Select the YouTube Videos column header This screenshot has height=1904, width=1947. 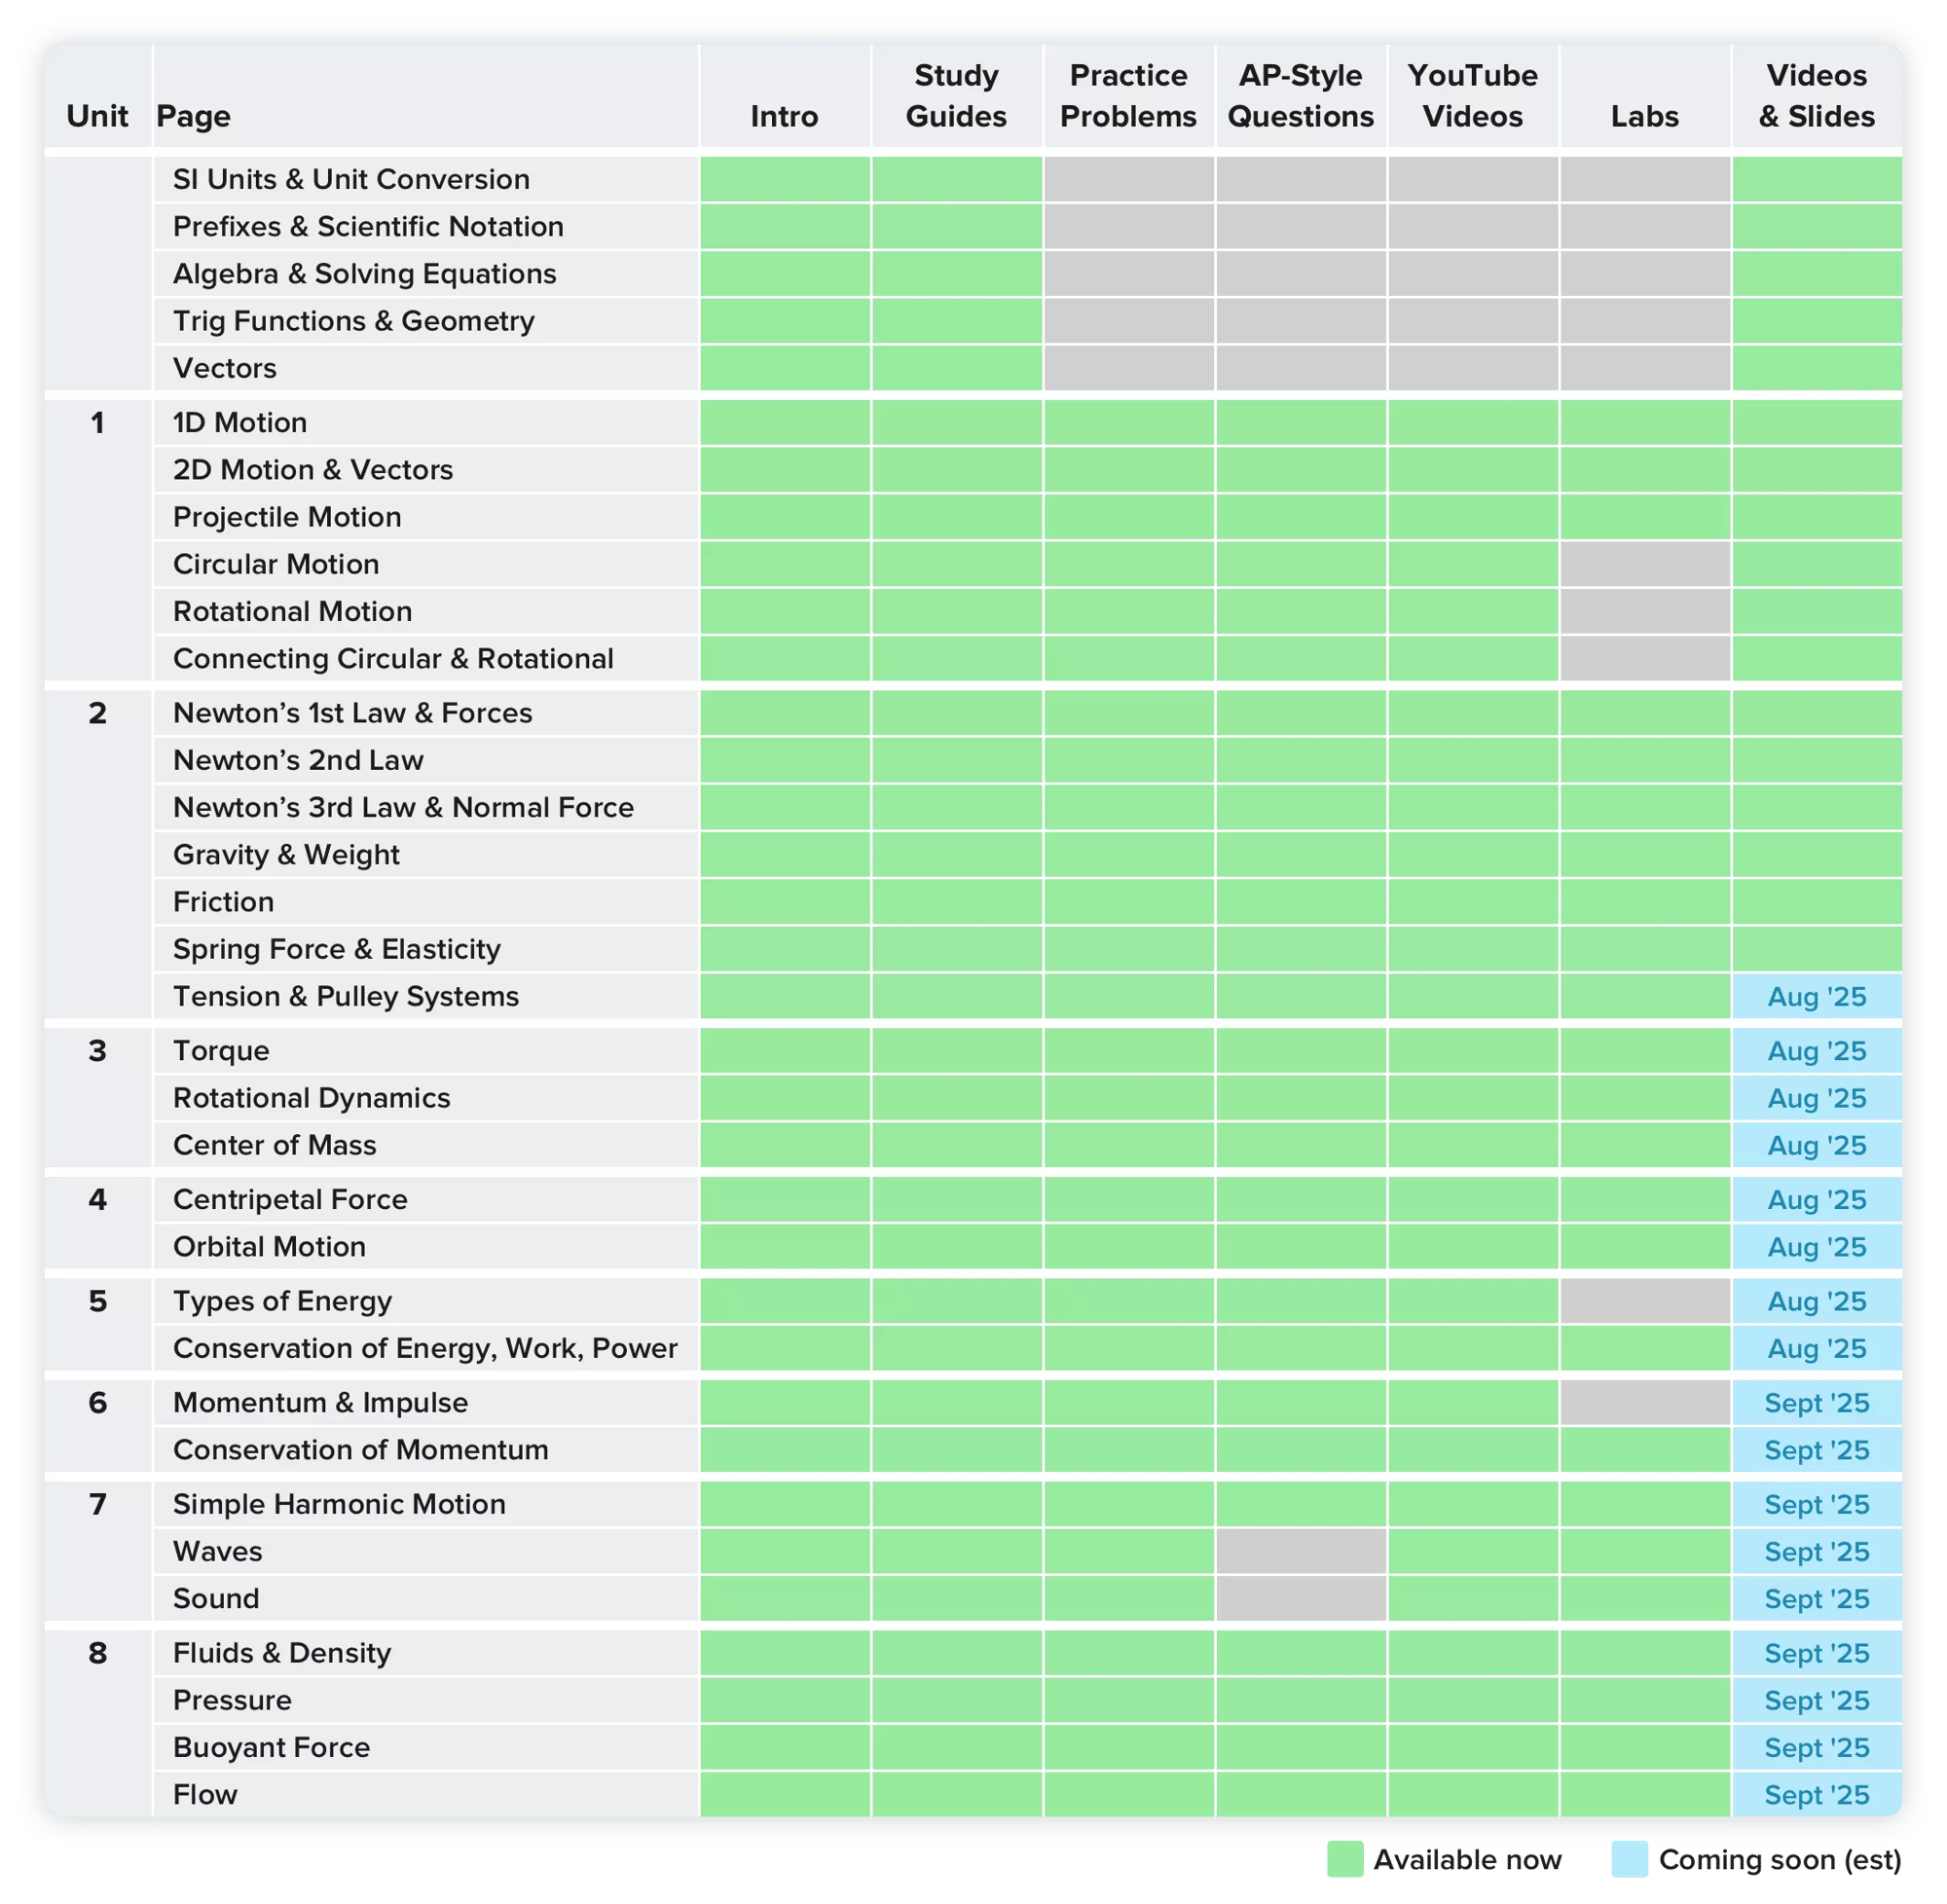coord(1472,96)
